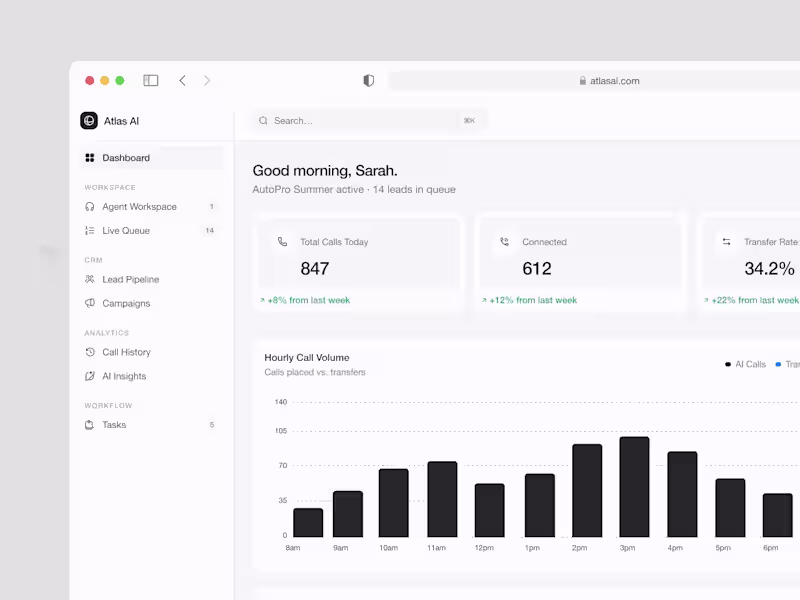
Task: Click the Call History clock icon
Action: coord(90,352)
